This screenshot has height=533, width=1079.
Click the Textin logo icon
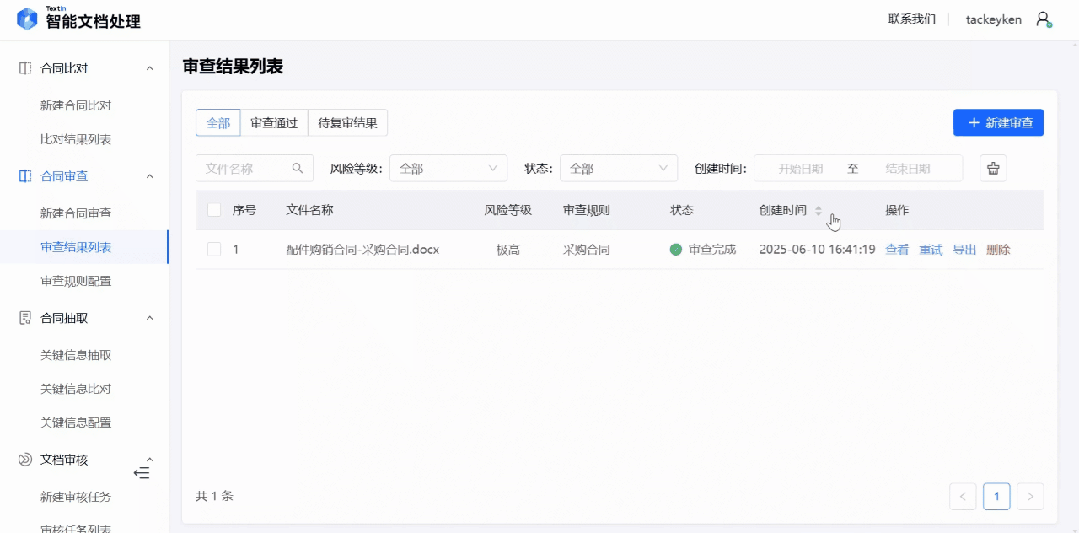click(x=27, y=19)
